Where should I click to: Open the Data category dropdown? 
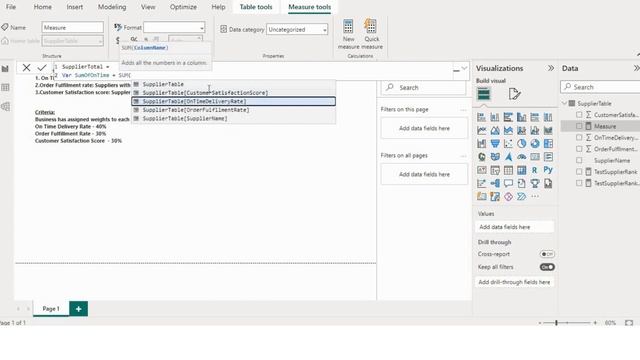pos(297,29)
